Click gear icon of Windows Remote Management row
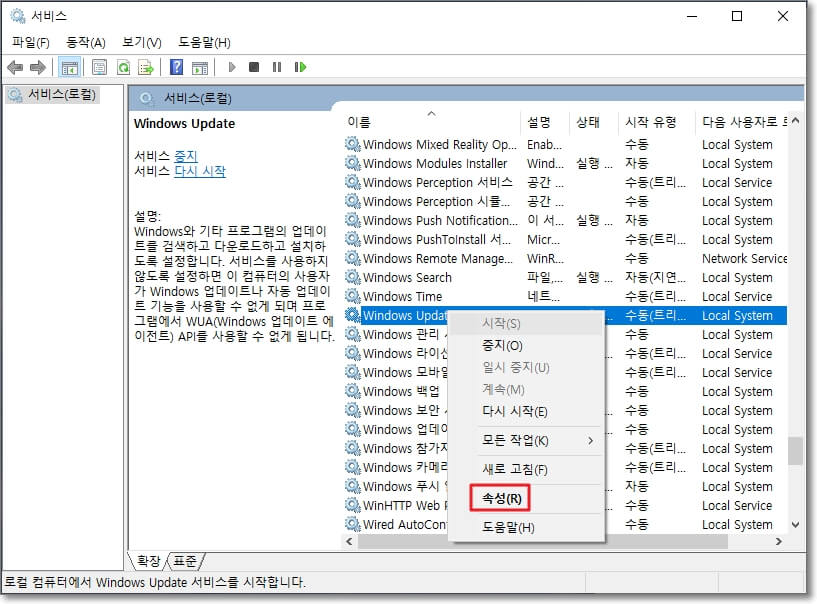The height and width of the screenshot is (604, 817). 353,258
